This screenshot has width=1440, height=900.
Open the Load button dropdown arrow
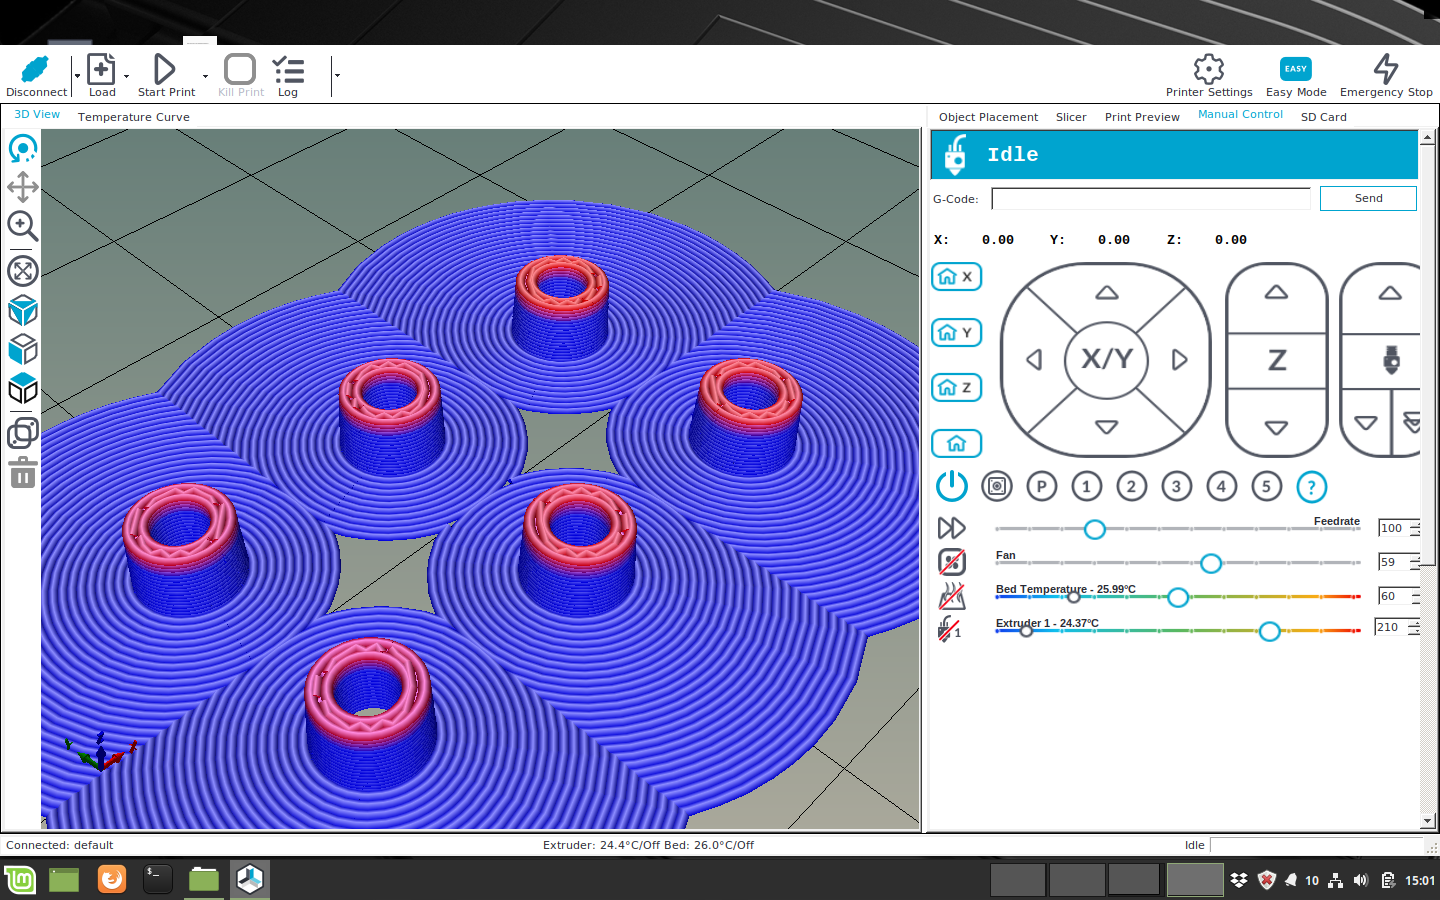[x=127, y=76]
